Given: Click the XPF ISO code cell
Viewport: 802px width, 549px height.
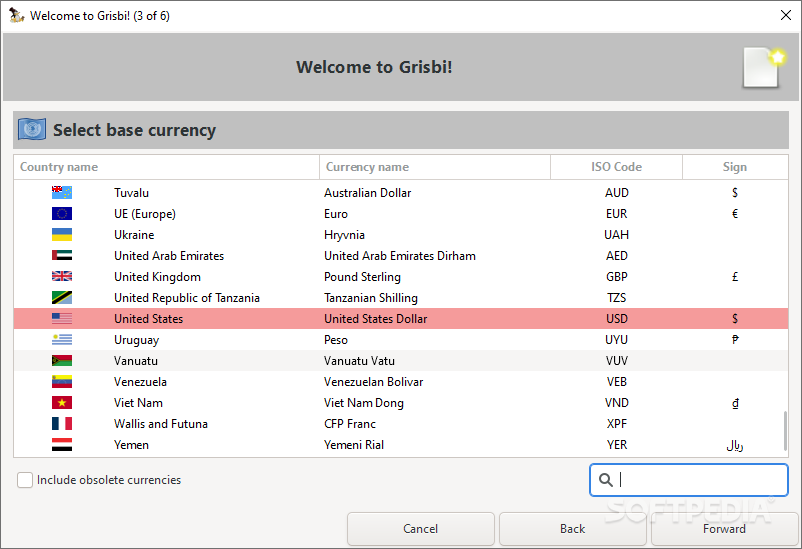Looking at the screenshot, I should [616, 424].
